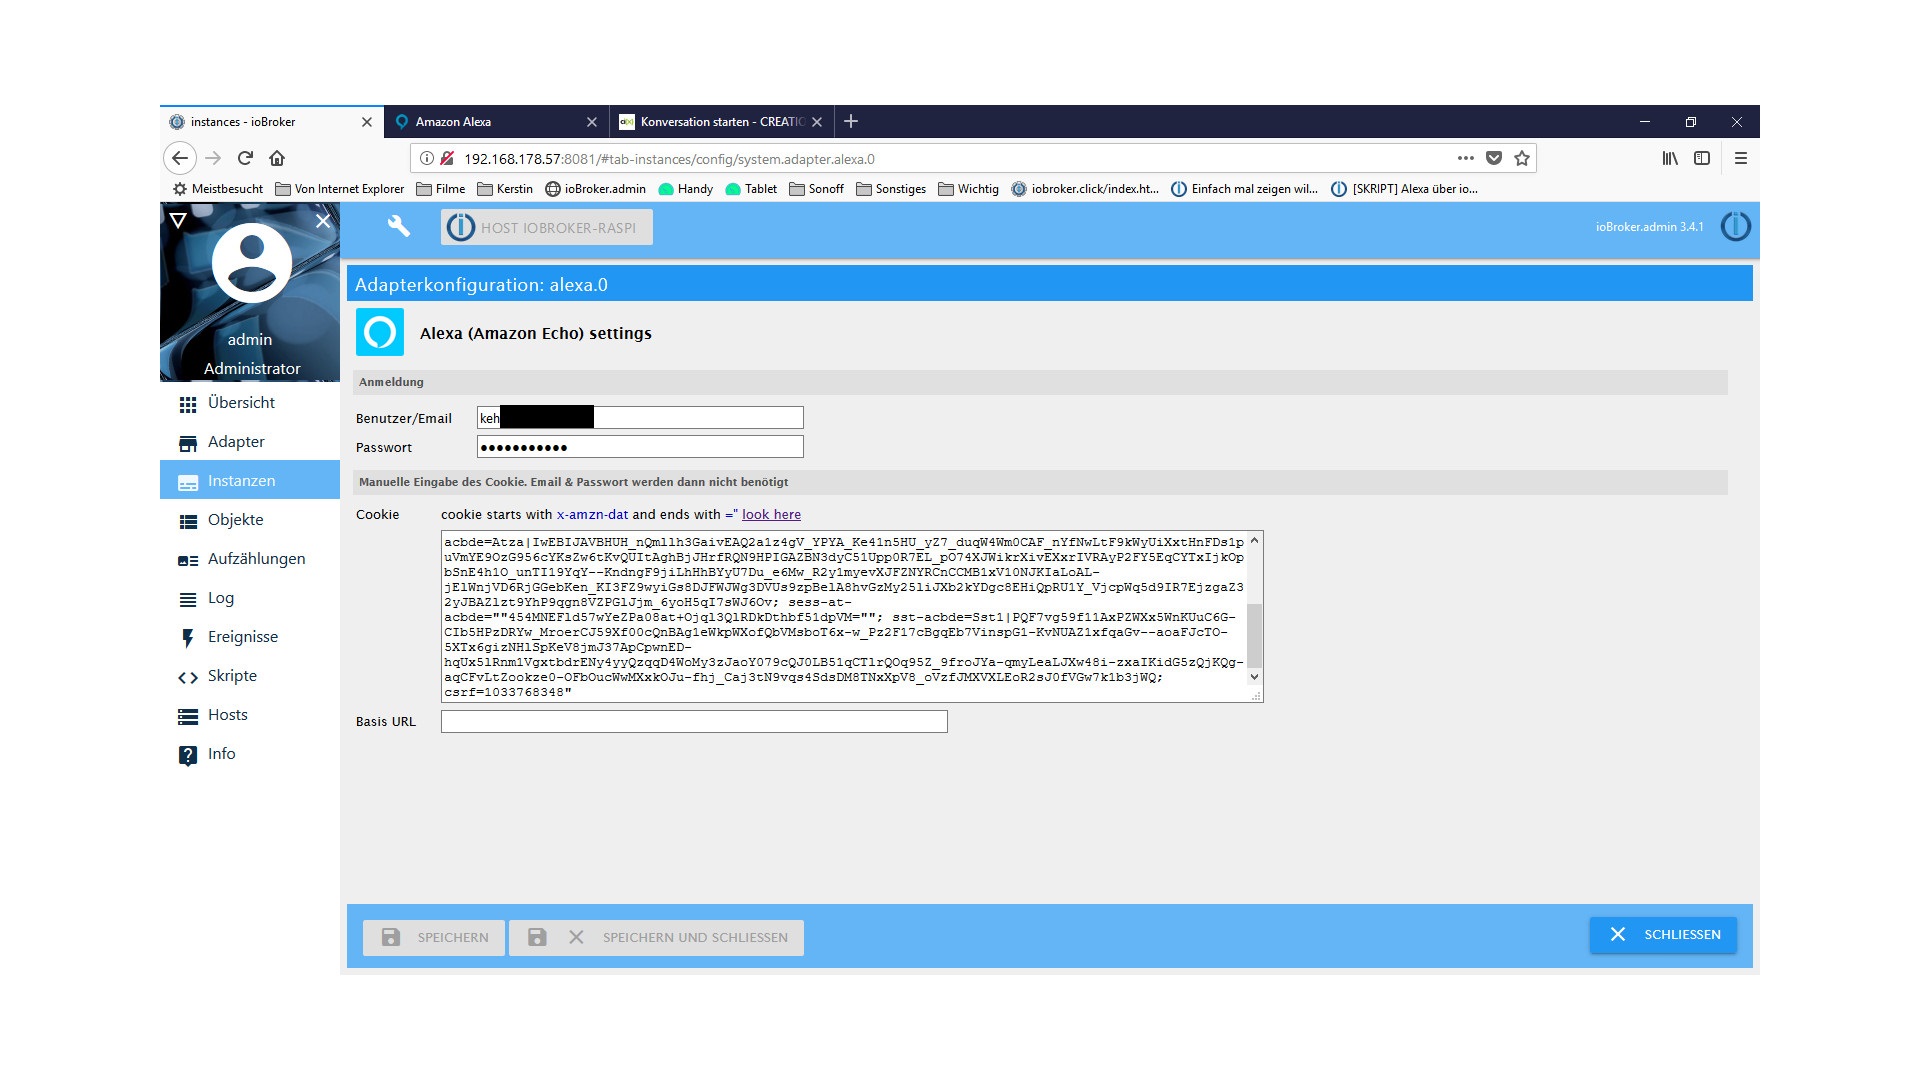
Task: Select the instances - ioBroker tab
Action: point(271,122)
